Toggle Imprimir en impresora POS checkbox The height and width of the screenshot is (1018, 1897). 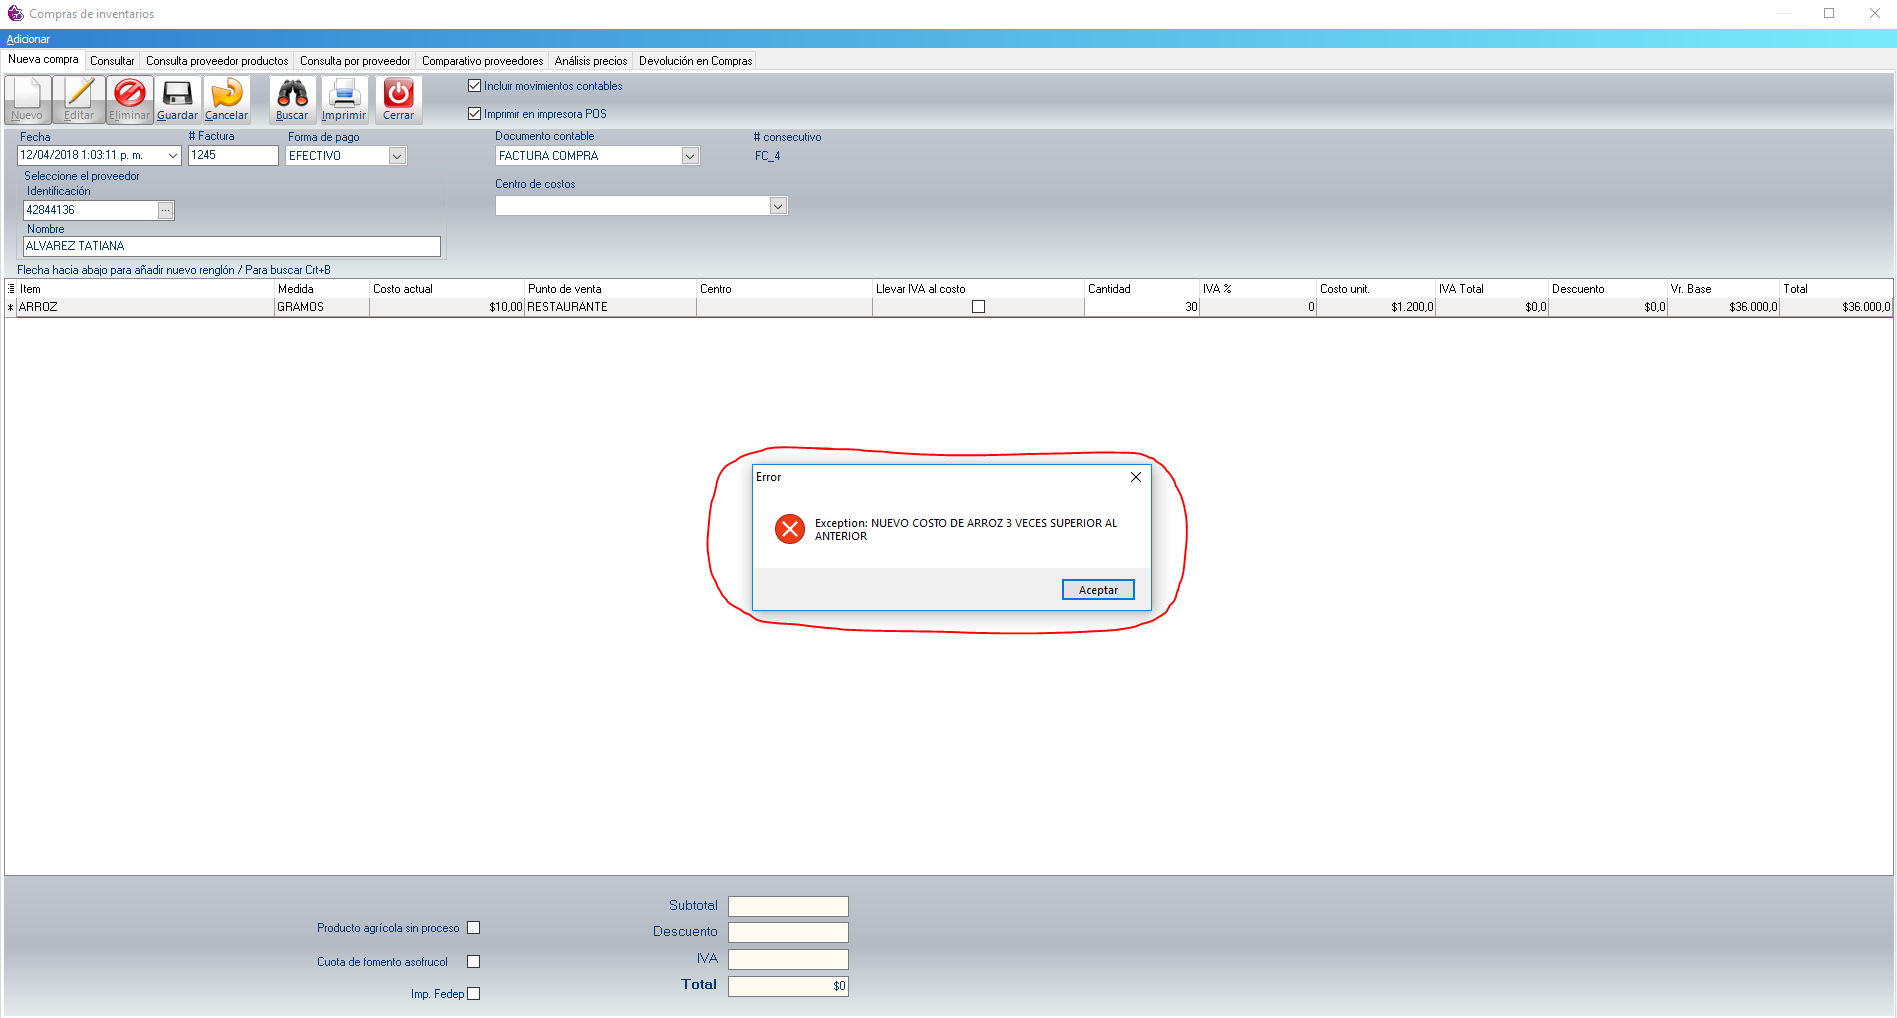tap(475, 114)
